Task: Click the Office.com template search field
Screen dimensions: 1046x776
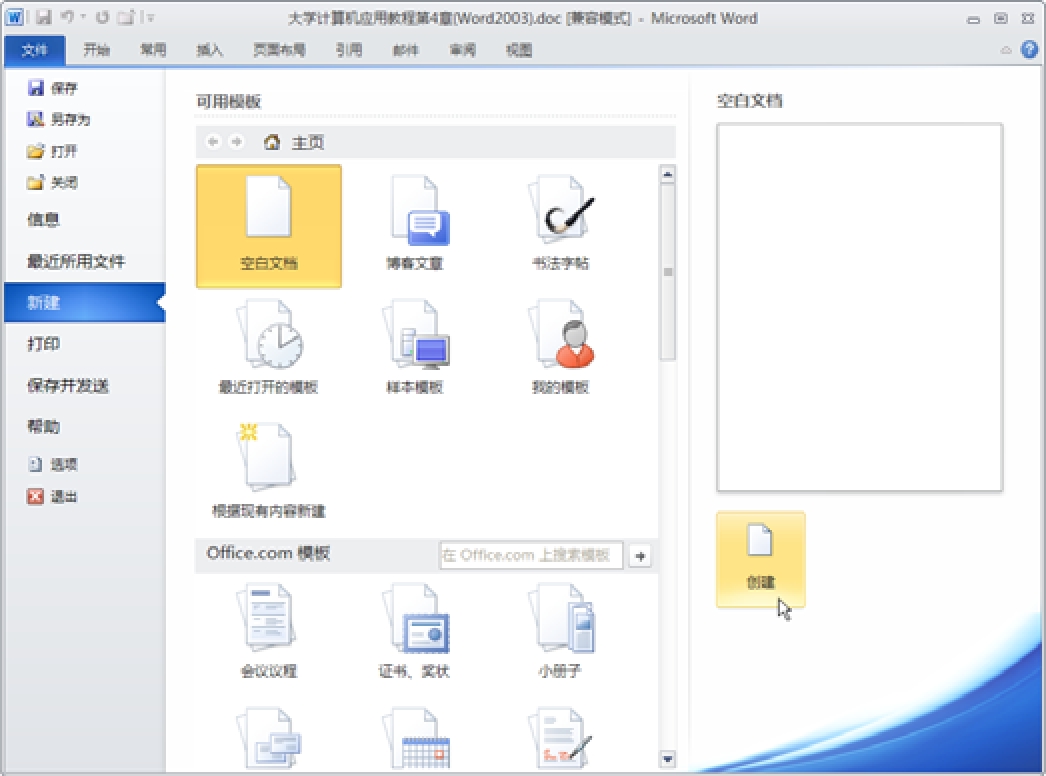Action: 531,555
